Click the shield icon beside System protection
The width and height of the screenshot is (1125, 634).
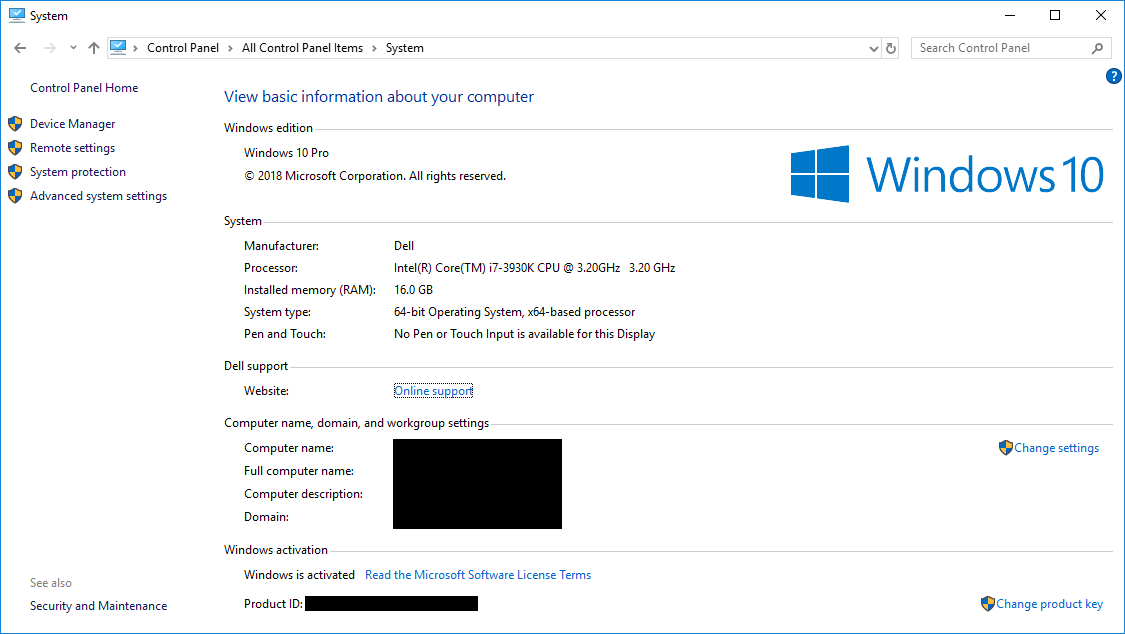[x=15, y=172]
